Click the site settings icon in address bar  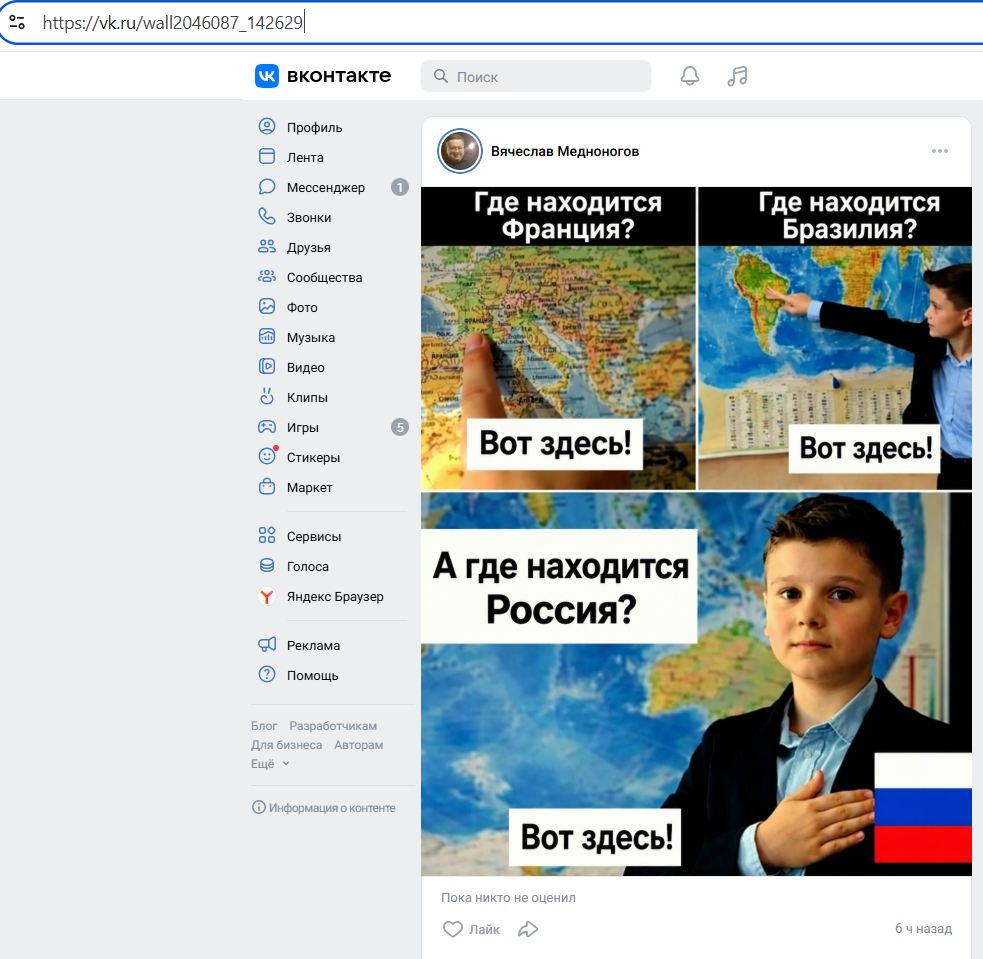click(17, 23)
